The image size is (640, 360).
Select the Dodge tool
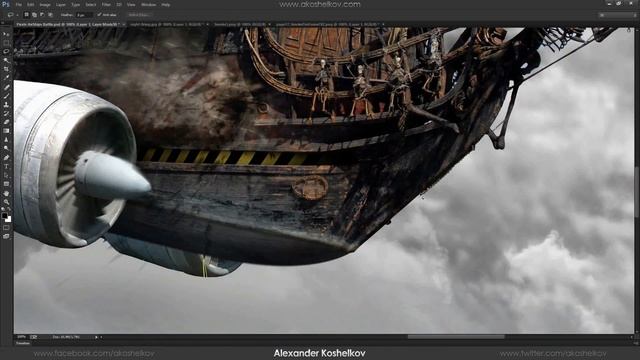[6, 149]
